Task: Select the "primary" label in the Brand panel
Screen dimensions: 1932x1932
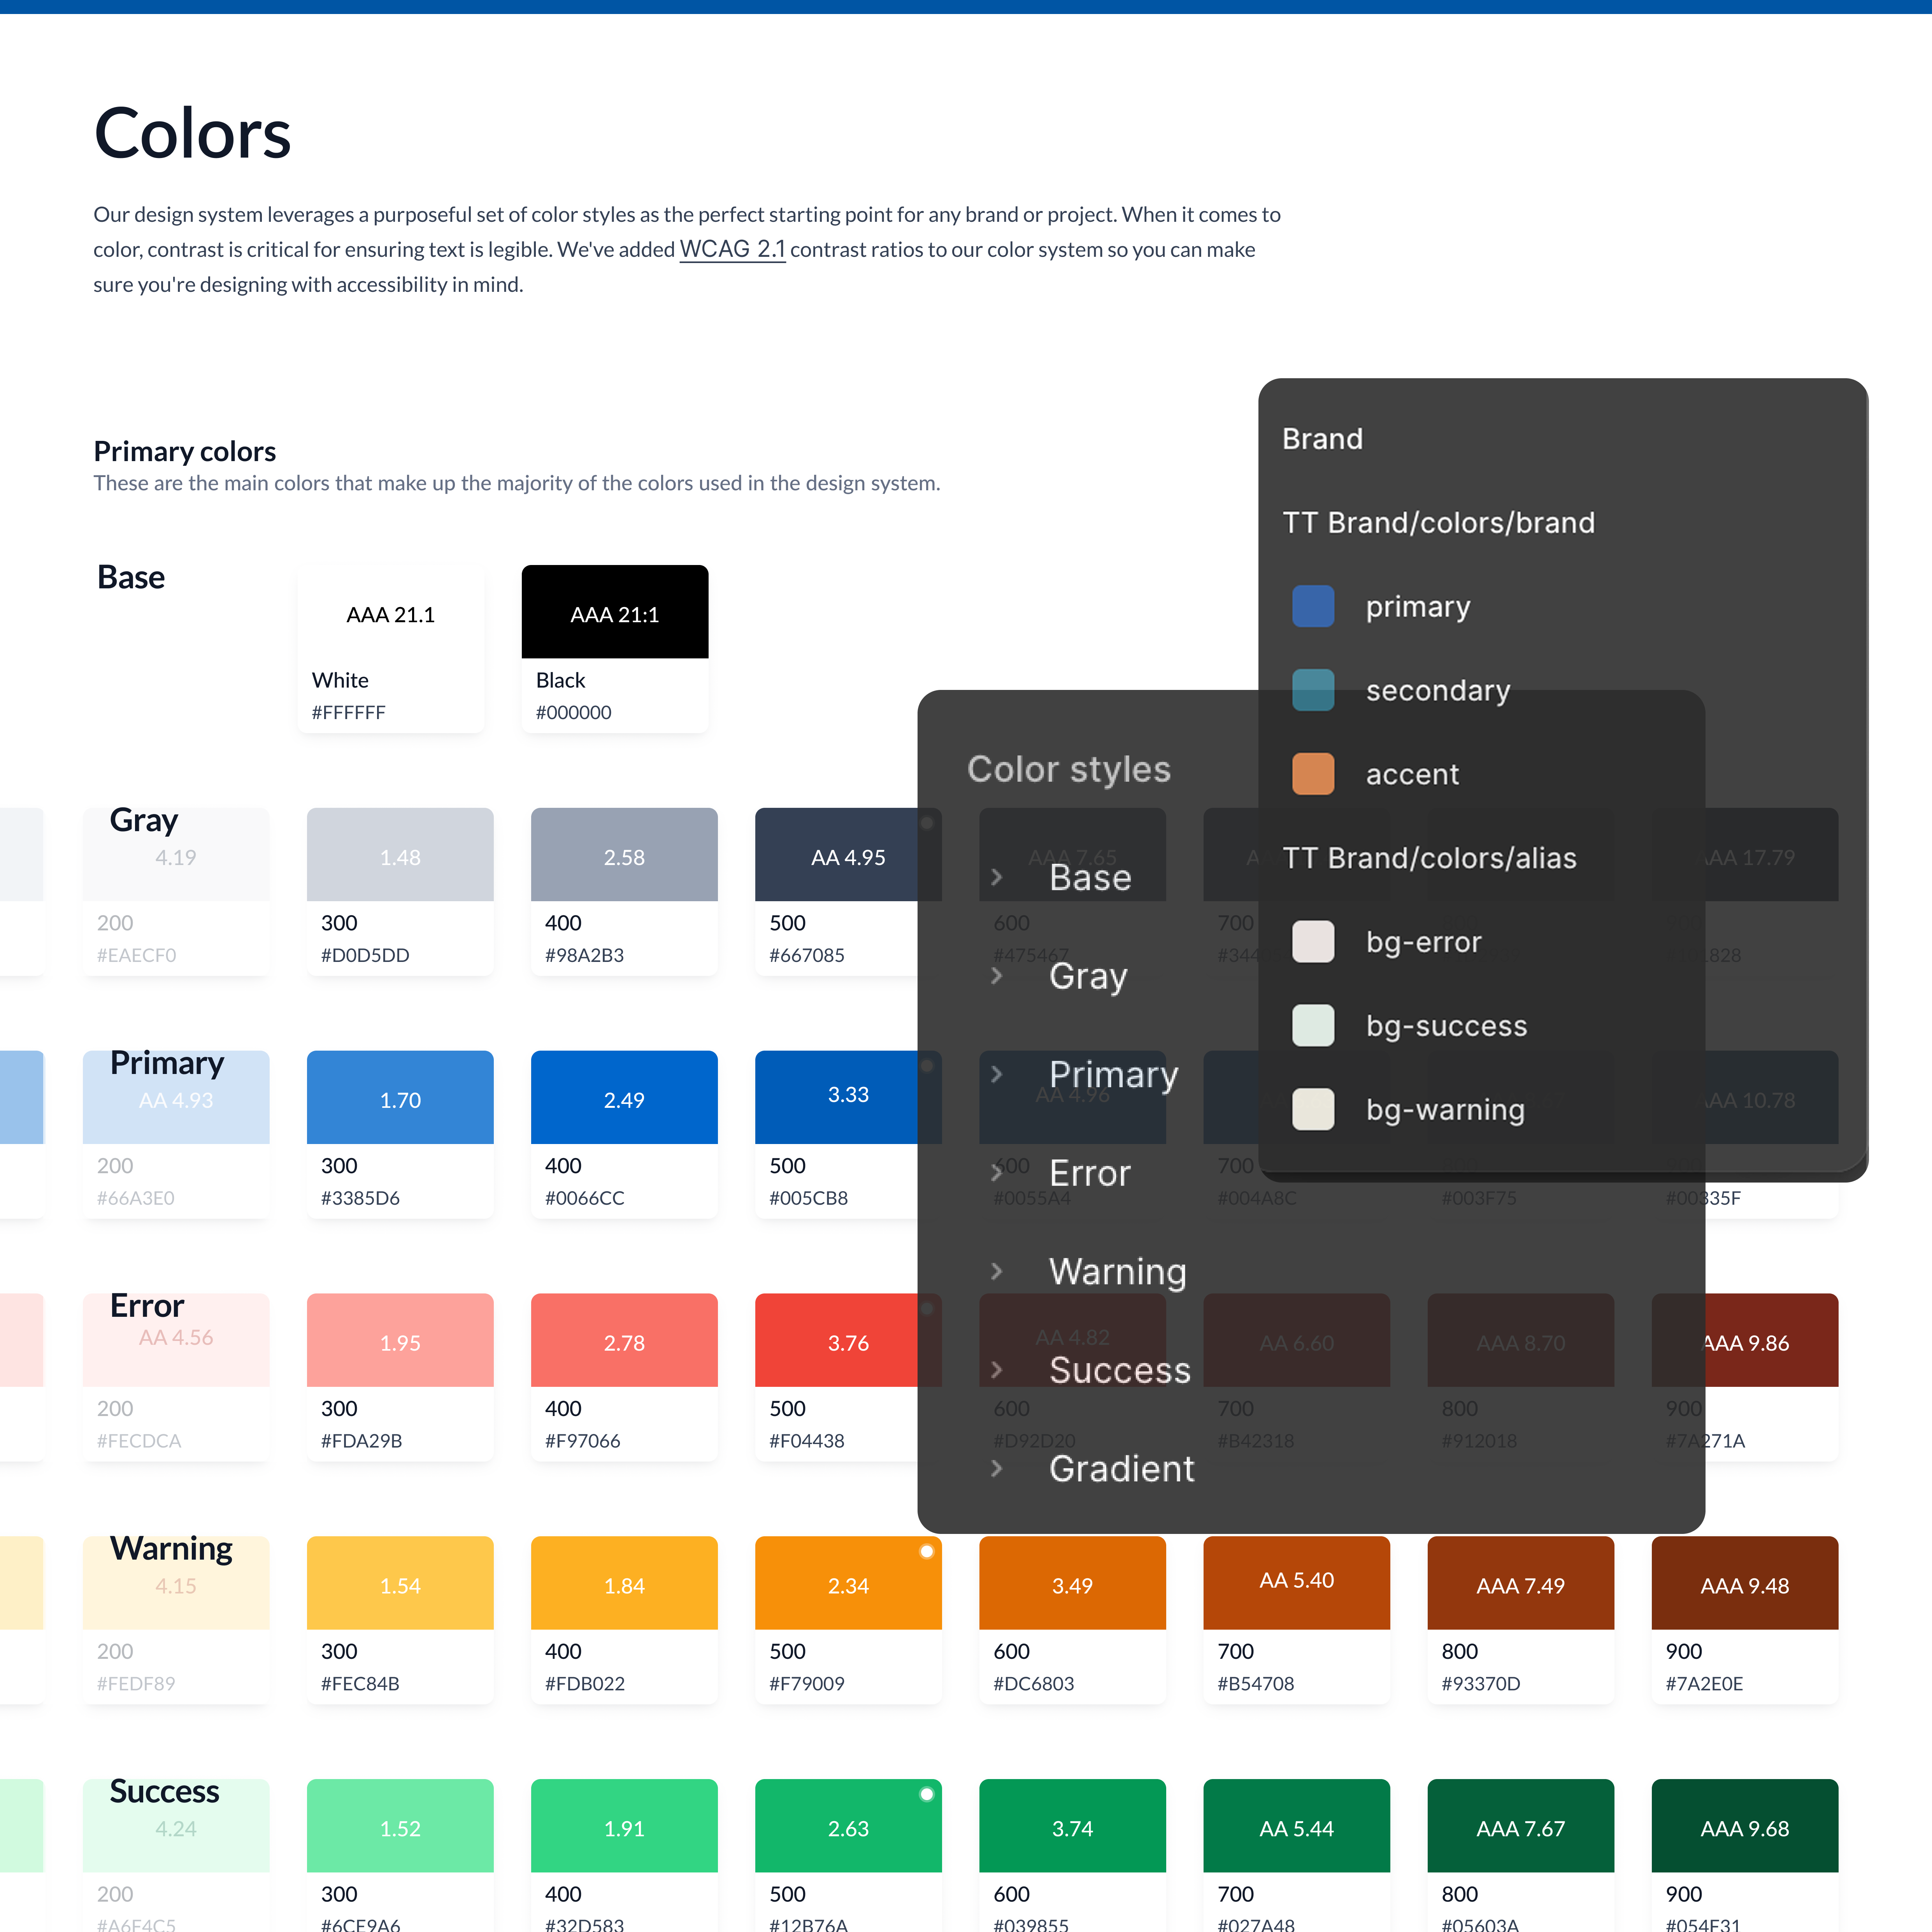Action: click(x=1418, y=607)
